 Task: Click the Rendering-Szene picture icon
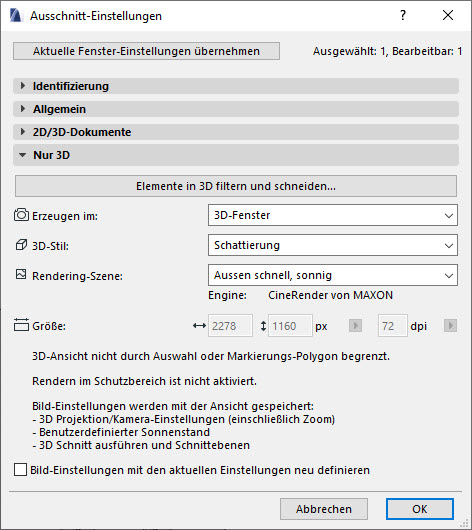tap(21, 274)
